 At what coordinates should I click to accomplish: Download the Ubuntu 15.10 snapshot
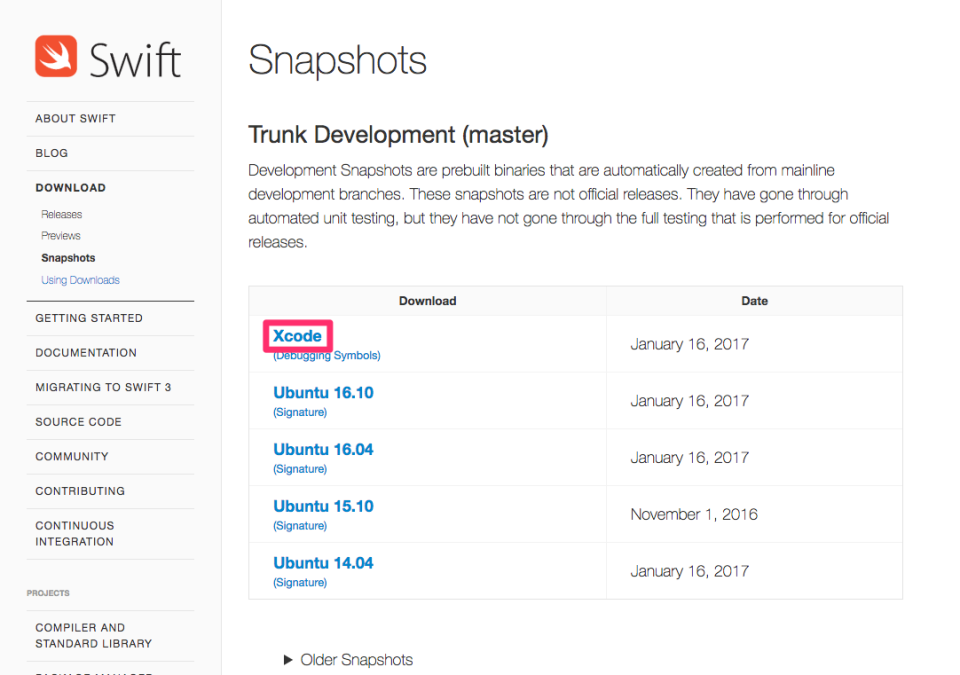[323, 507]
